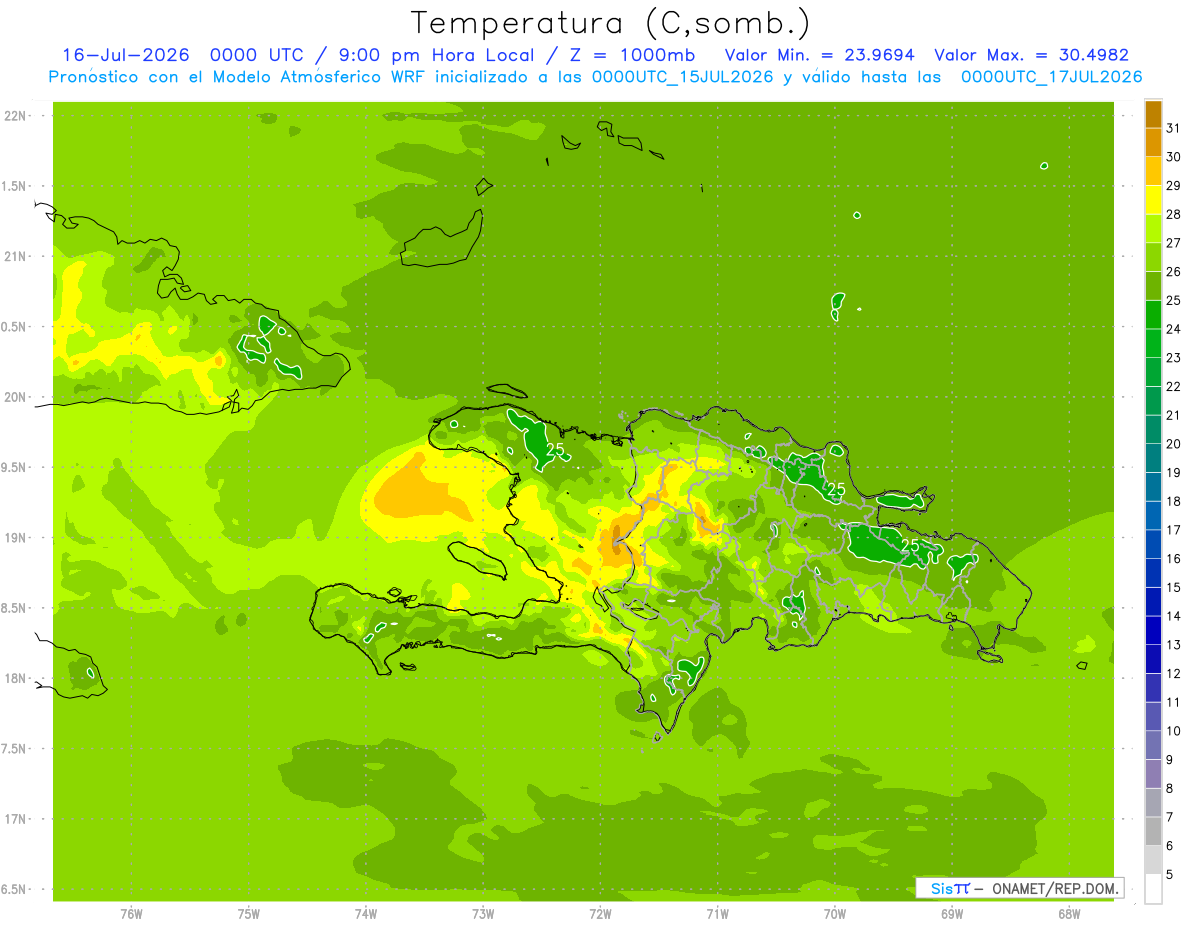Pick the orange swatch between 30 and 31
1200x927 pixels.
point(1153,143)
